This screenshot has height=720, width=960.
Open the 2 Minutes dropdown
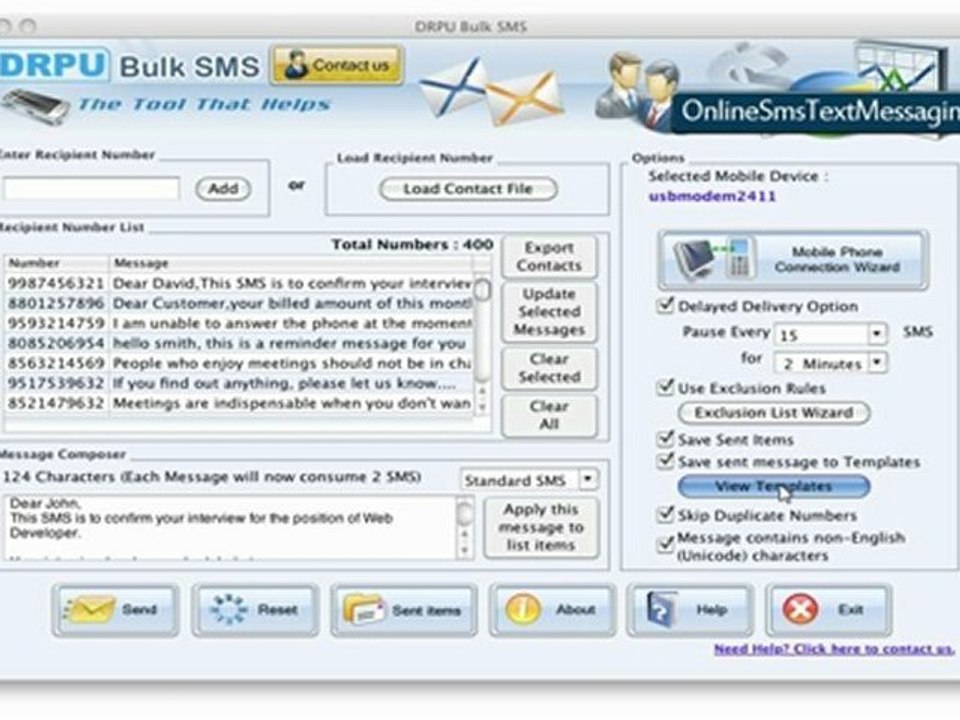click(877, 362)
